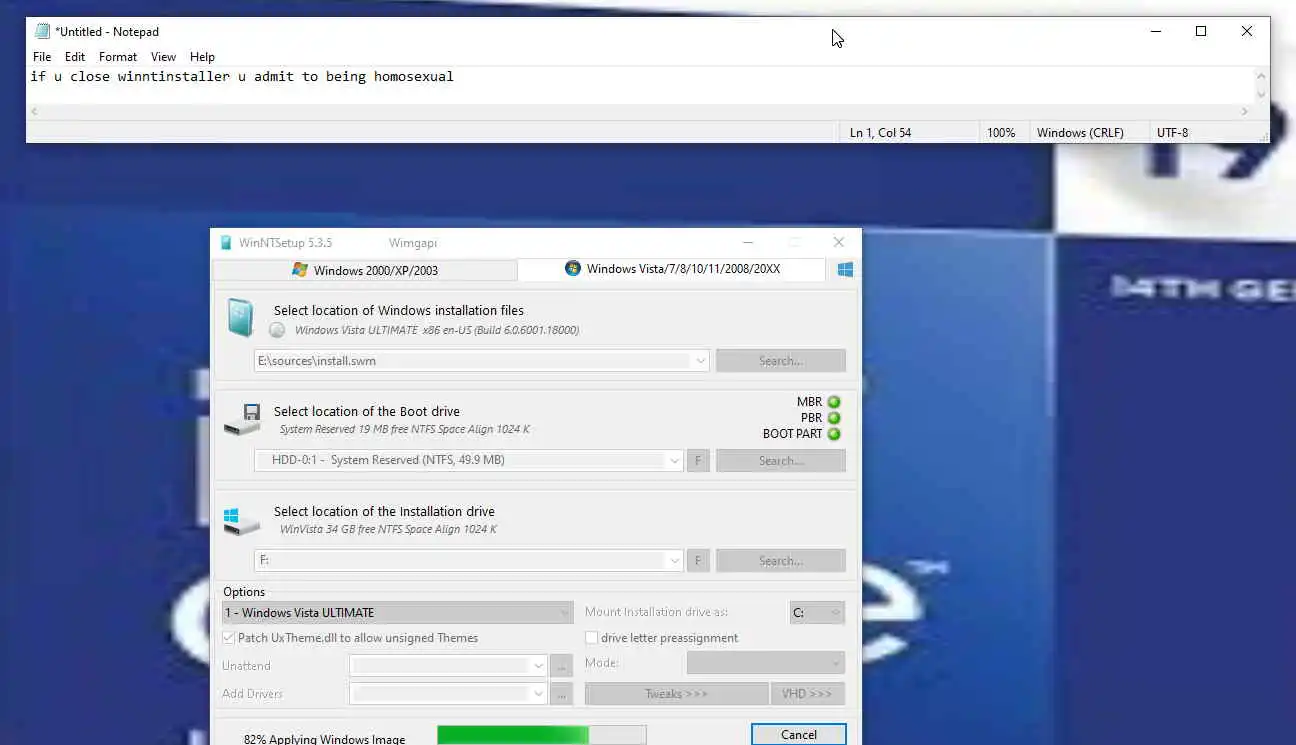Click the F button beside installation drive dropdown
This screenshot has width=1296, height=745.
[x=698, y=561]
